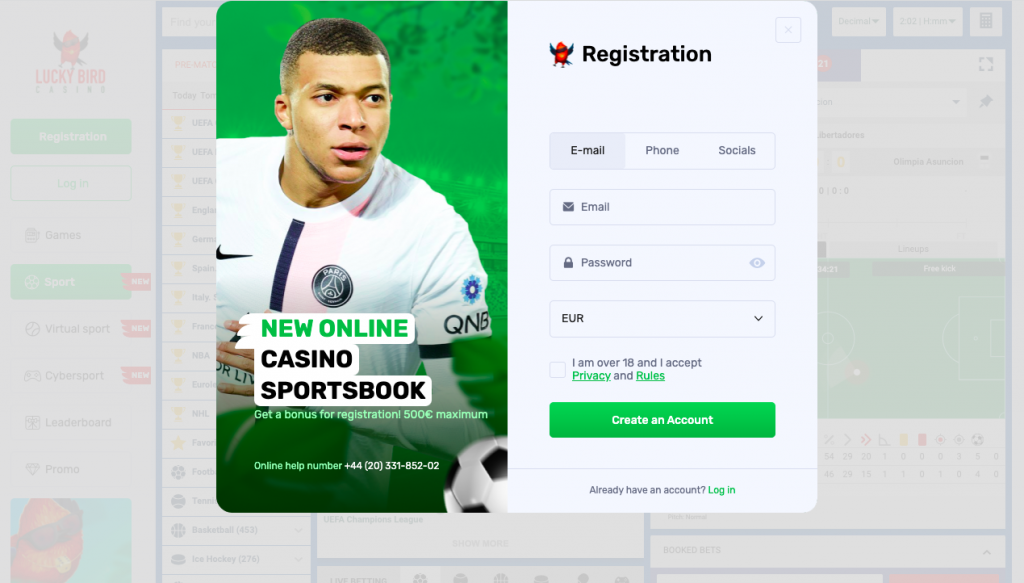Open the bet calculator icon
Image resolution: width=1024 pixels, height=583 pixels.
(986, 22)
